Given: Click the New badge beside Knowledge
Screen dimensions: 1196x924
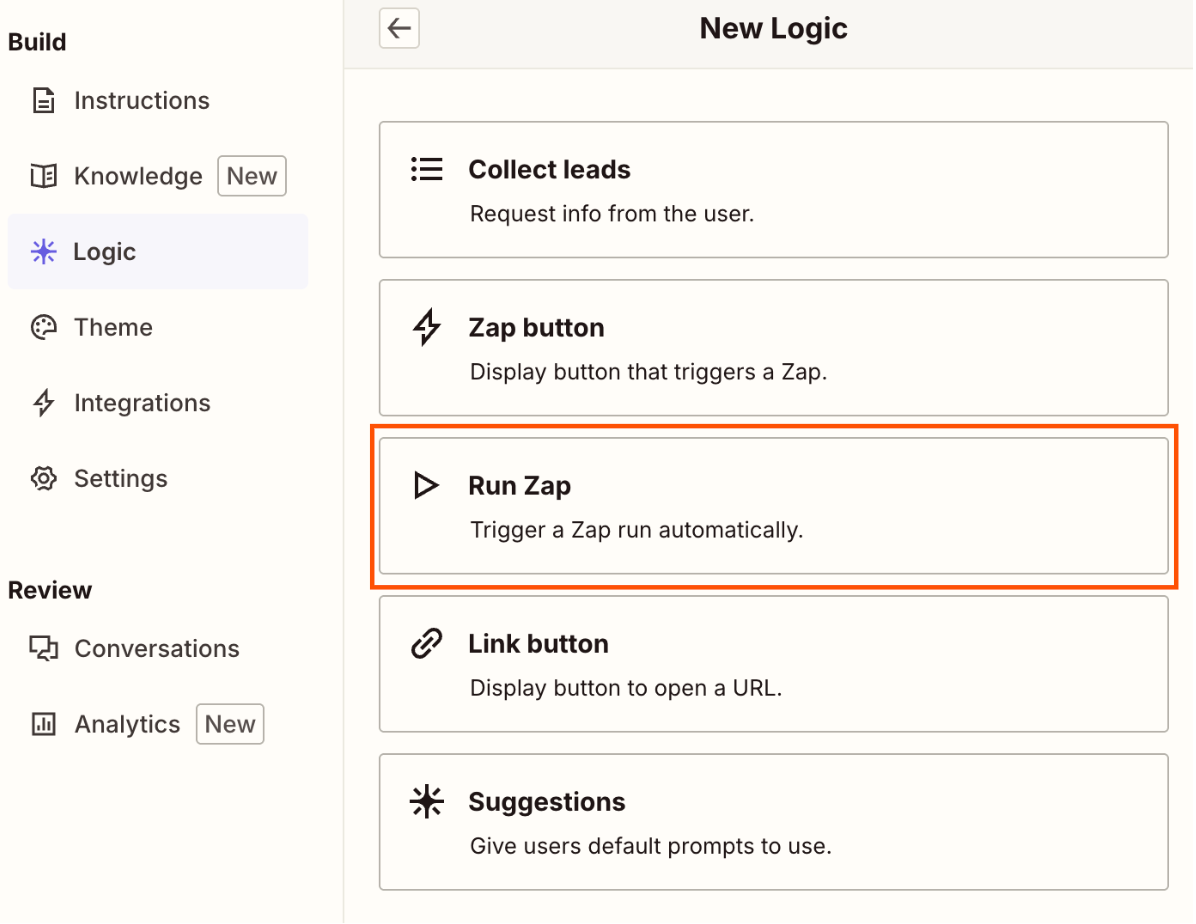Looking at the screenshot, I should [x=252, y=177].
